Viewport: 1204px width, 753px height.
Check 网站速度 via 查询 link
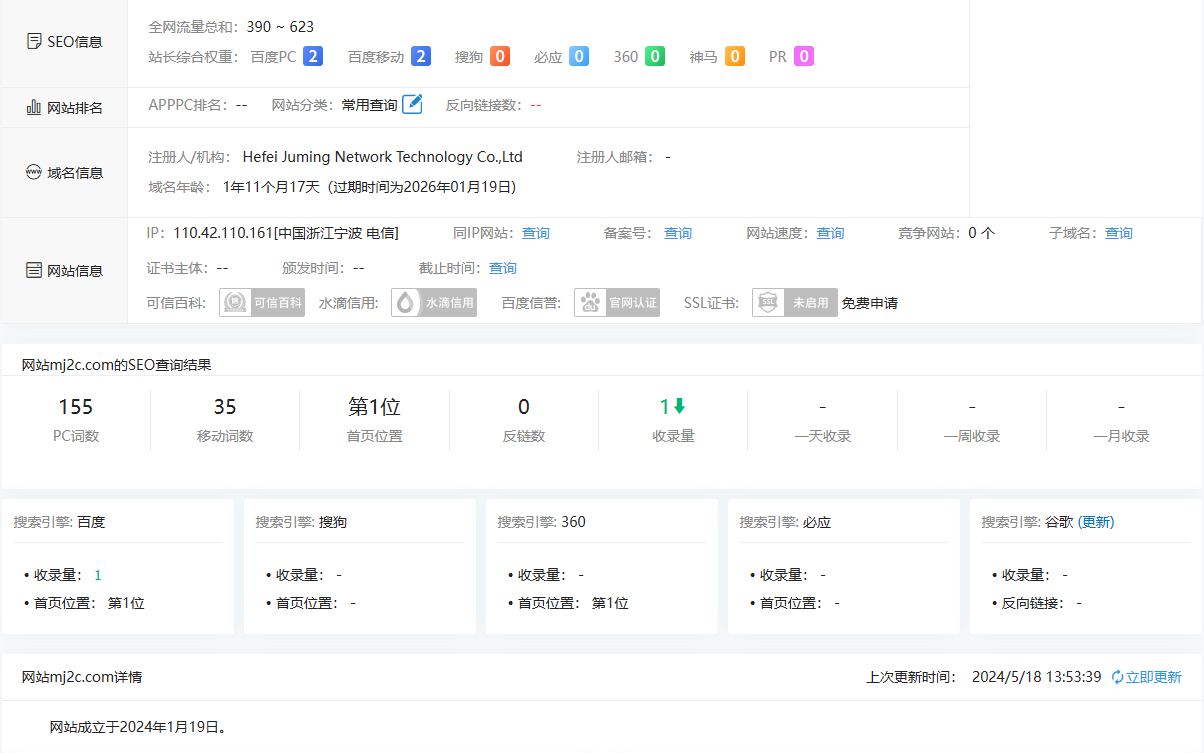830,233
